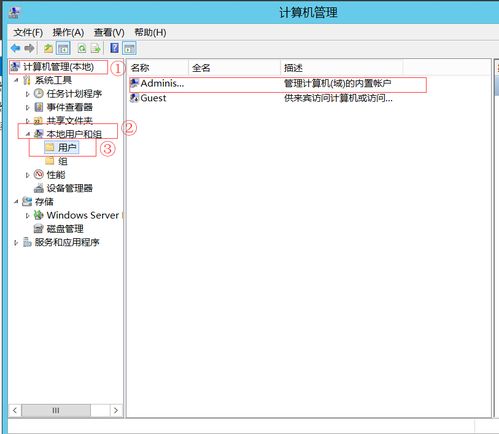Viewport: 499px width, 434px height.
Task: Collapse the 本地用户和组 tree node
Action: (x=28, y=134)
